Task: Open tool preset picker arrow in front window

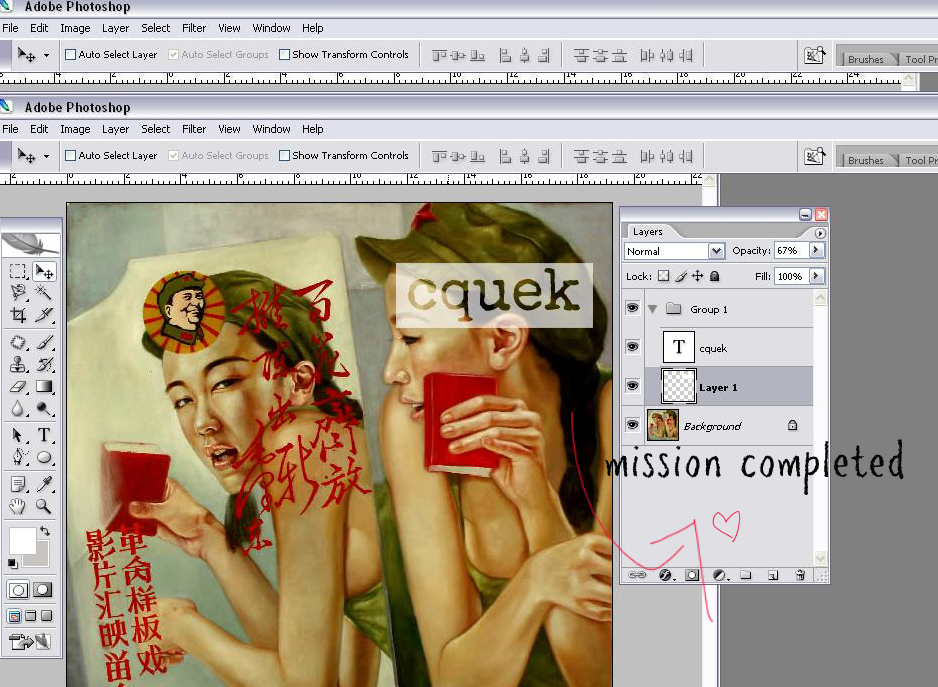Action: tap(46, 157)
